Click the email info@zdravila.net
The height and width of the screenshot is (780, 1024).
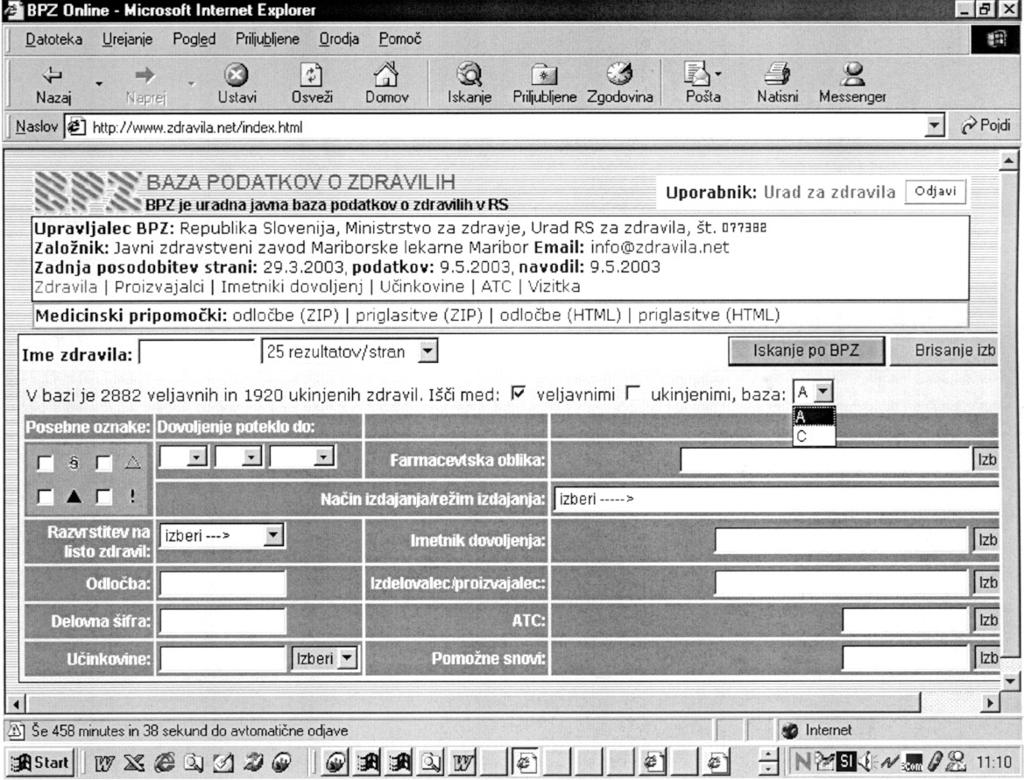click(660, 248)
